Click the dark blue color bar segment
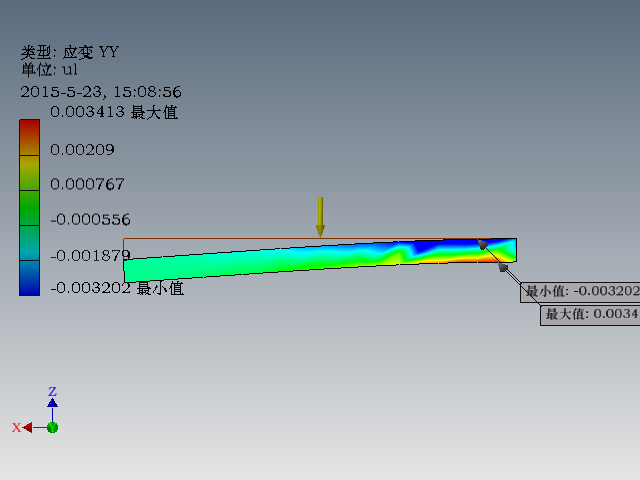Image resolution: width=640 pixels, height=480 pixels. tap(29, 278)
